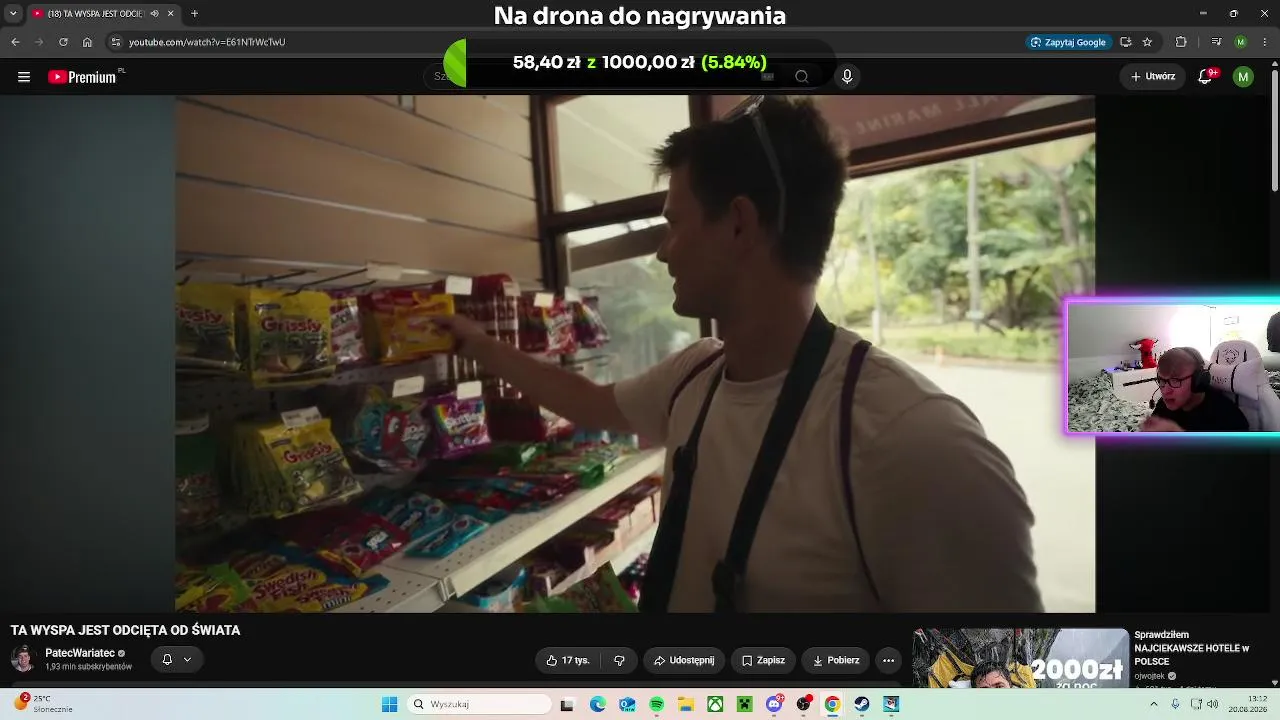Viewport: 1280px width, 720px height.
Task: Click the YouTube video player
Action: click(635, 354)
